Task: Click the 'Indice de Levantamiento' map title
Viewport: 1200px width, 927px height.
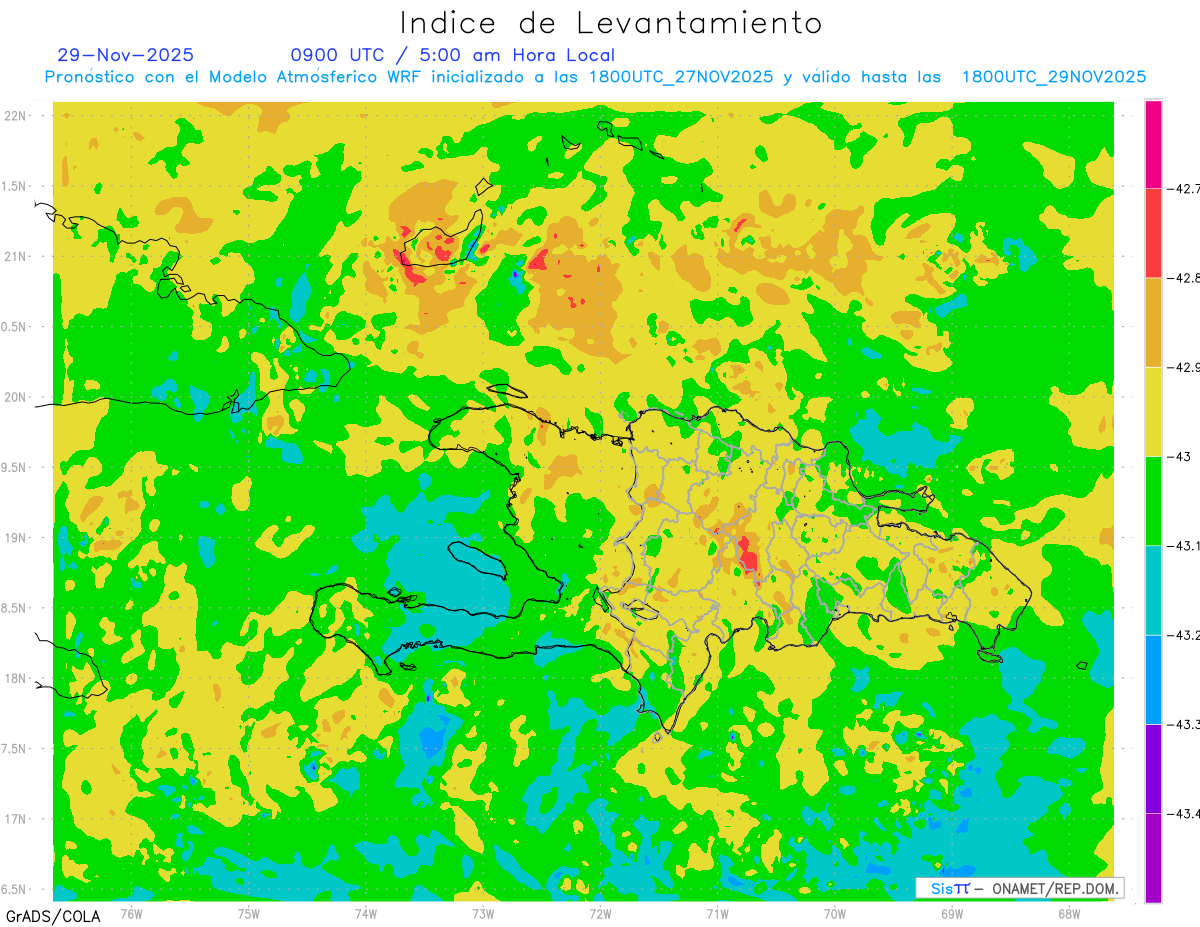Action: coord(611,23)
